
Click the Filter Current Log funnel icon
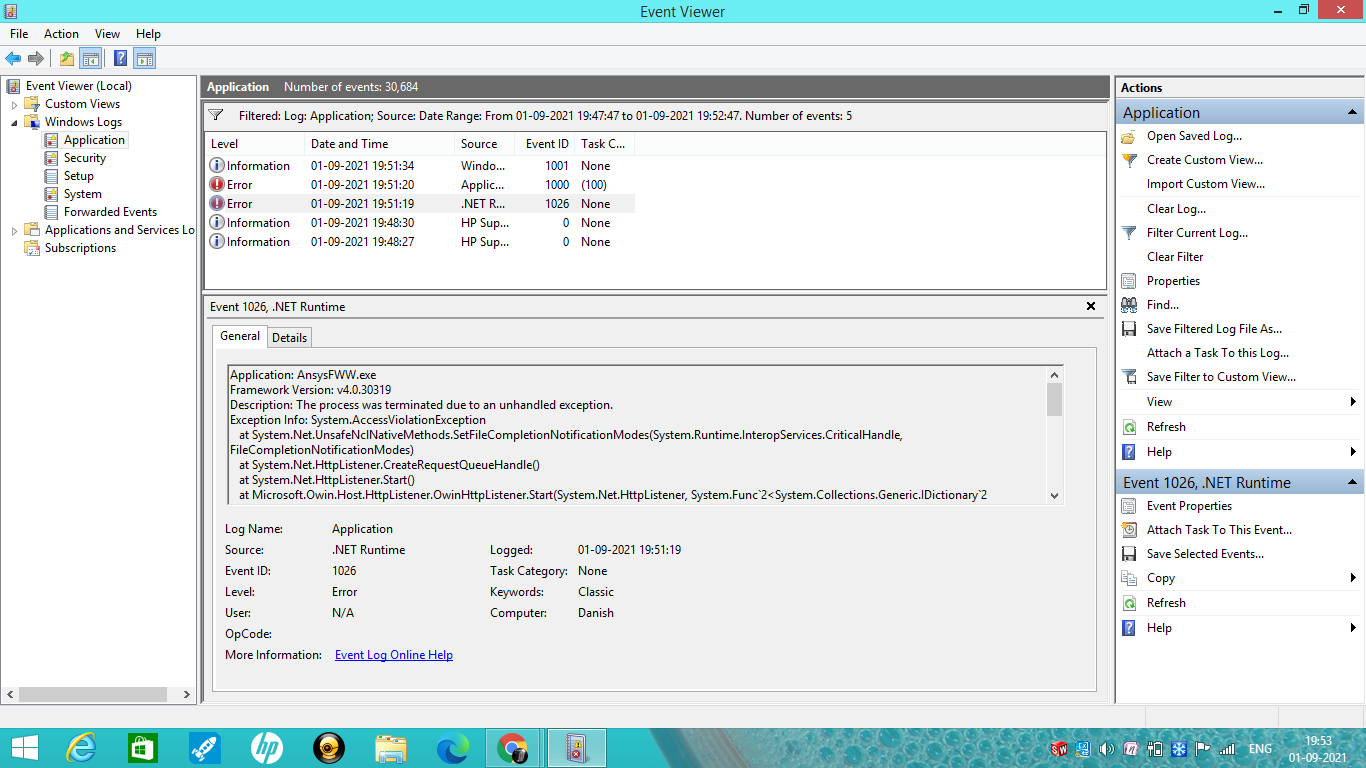click(1129, 233)
